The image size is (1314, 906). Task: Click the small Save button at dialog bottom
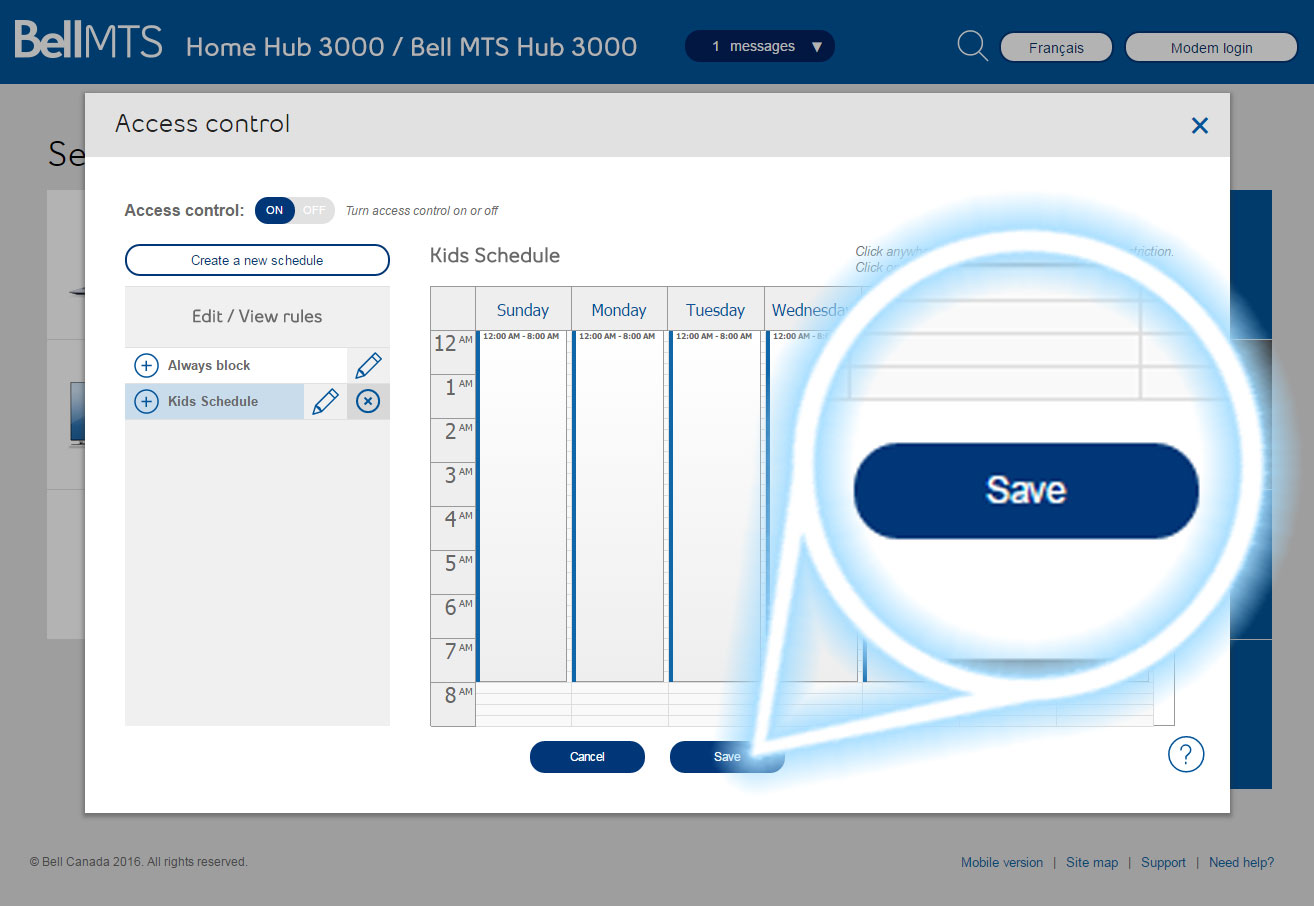coord(727,757)
